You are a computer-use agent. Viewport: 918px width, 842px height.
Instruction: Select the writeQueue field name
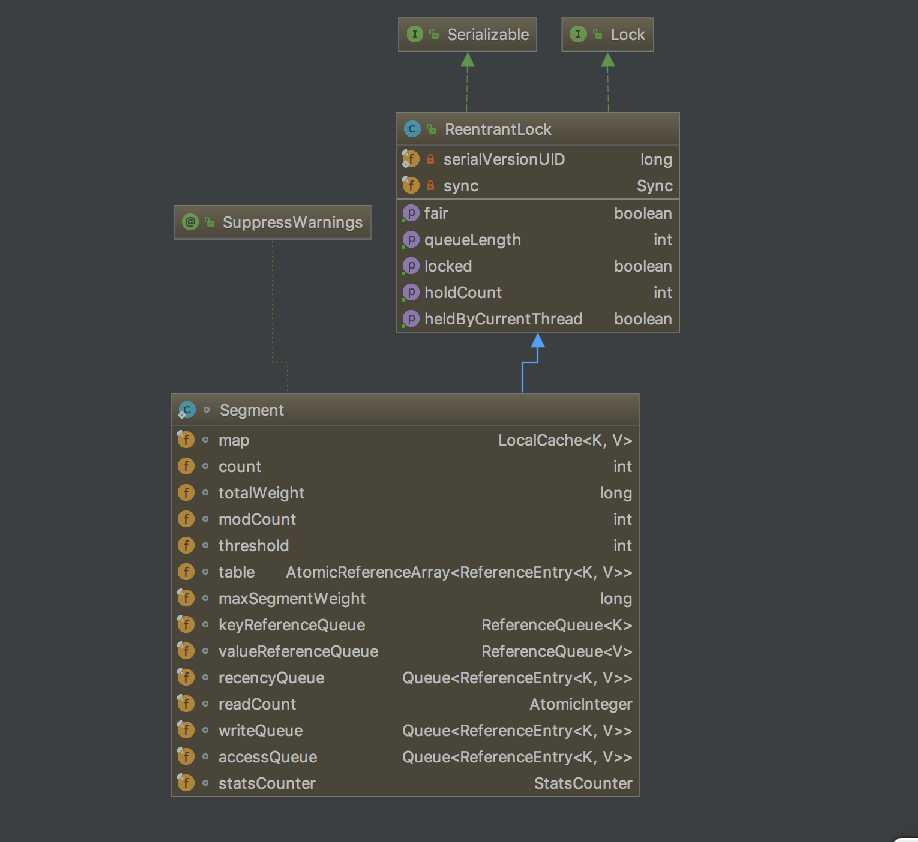coord(261,730)
